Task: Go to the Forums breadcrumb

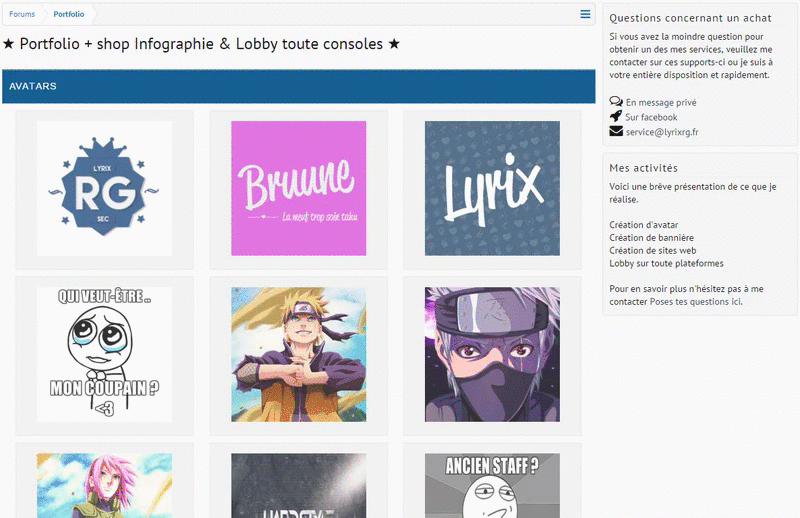Action: tap(22, 14)
